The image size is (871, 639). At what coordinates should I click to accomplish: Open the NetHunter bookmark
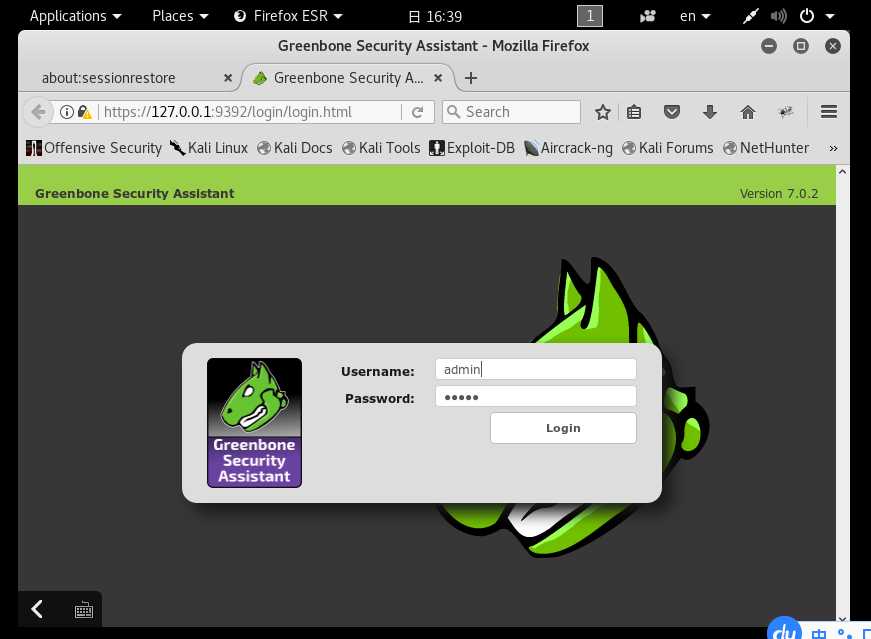click(766, 148)
